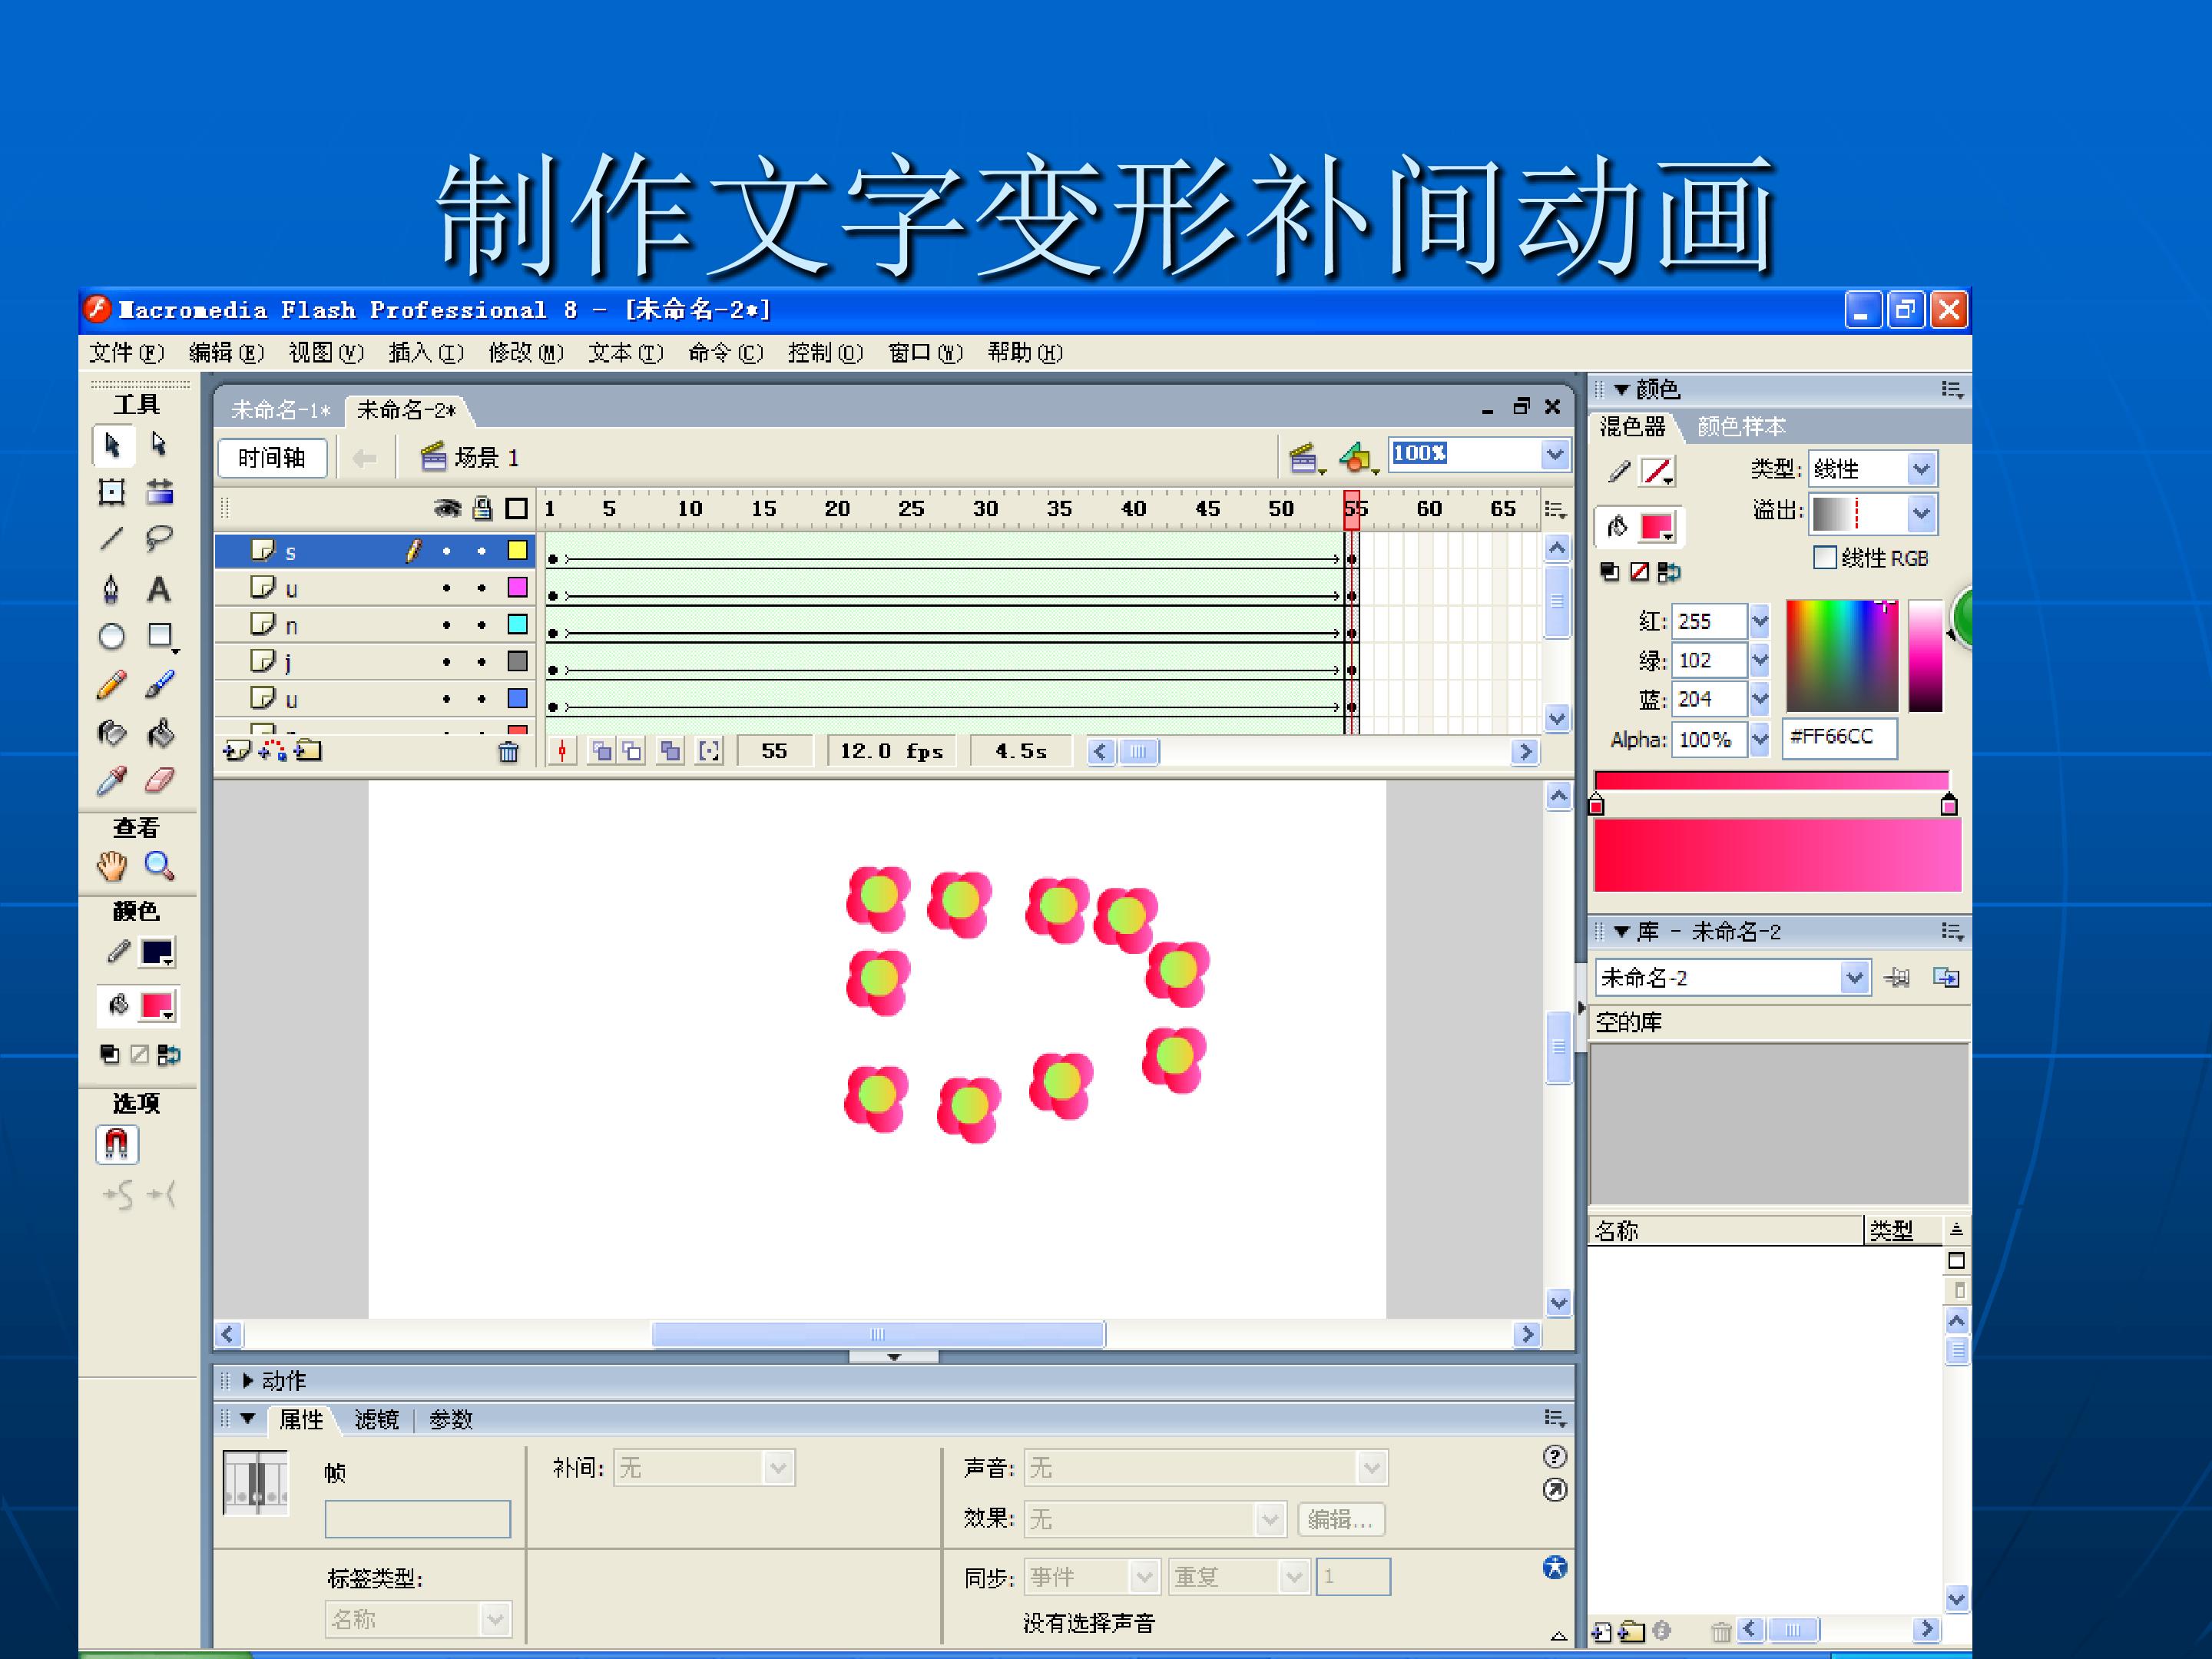Toggle lock dot of layer n

pyautogui.click(x=482, y=625)
